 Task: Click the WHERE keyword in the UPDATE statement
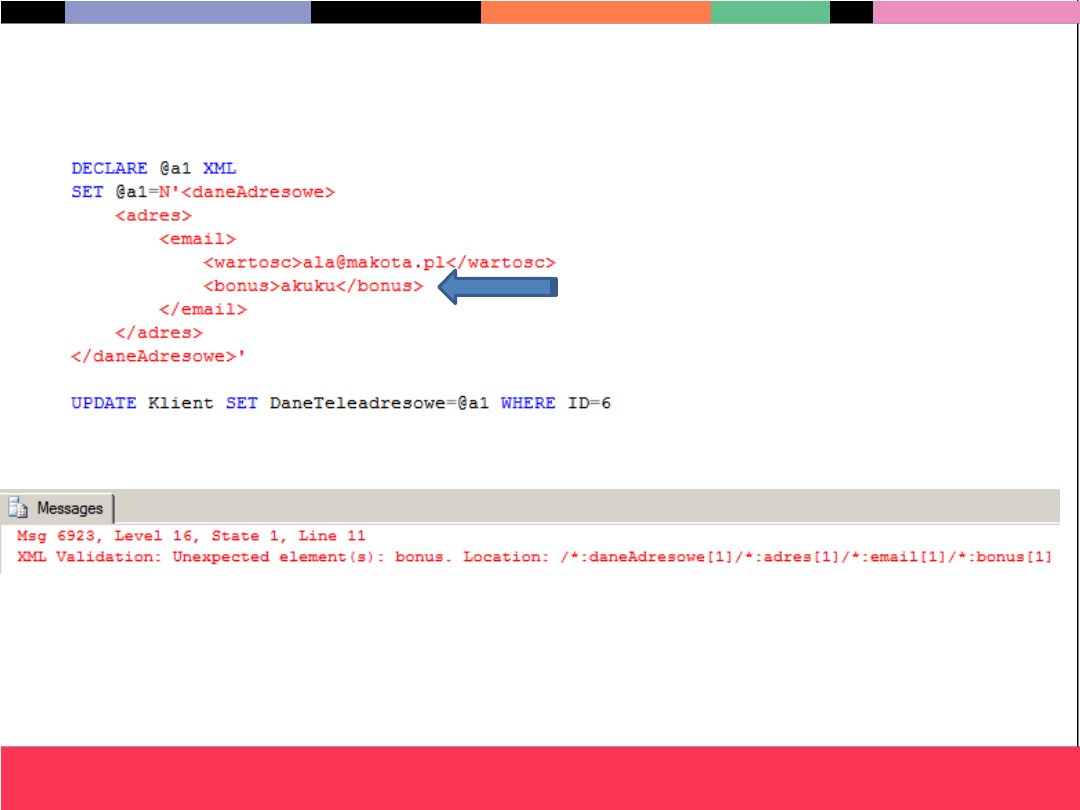point(528,403)
